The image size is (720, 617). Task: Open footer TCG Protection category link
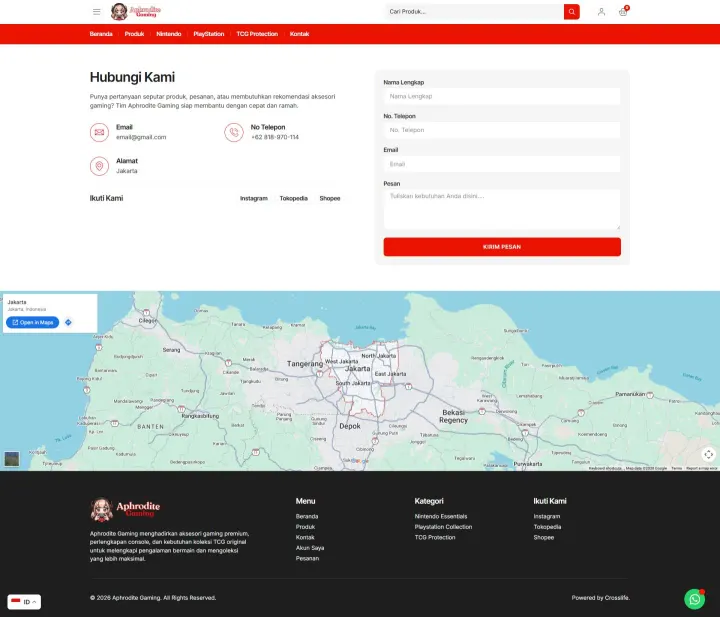[x=435, y=538]
